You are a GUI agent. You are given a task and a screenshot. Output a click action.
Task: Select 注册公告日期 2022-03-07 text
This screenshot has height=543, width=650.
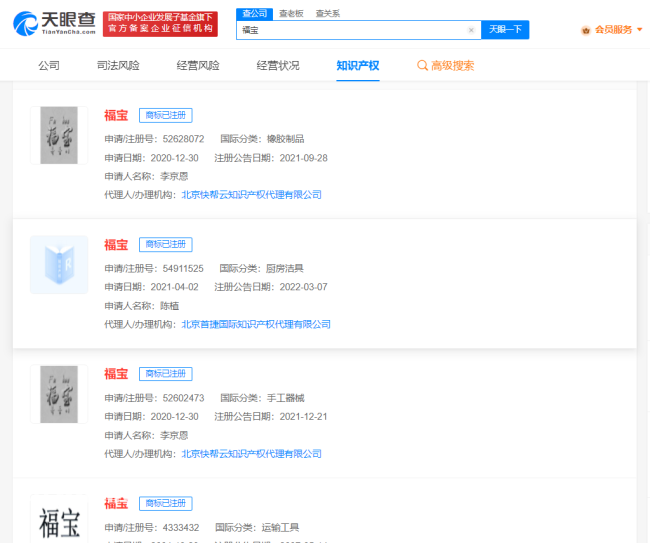(x=271, y=287)
